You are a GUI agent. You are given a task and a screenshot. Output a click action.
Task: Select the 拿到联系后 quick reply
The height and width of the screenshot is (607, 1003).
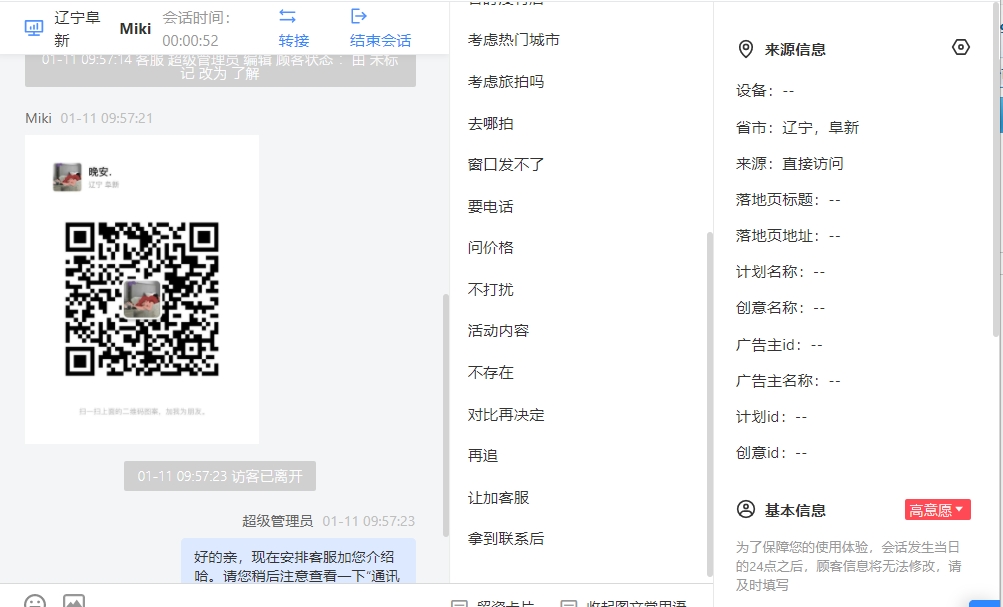pyautogui.click(x=506, y=539)
